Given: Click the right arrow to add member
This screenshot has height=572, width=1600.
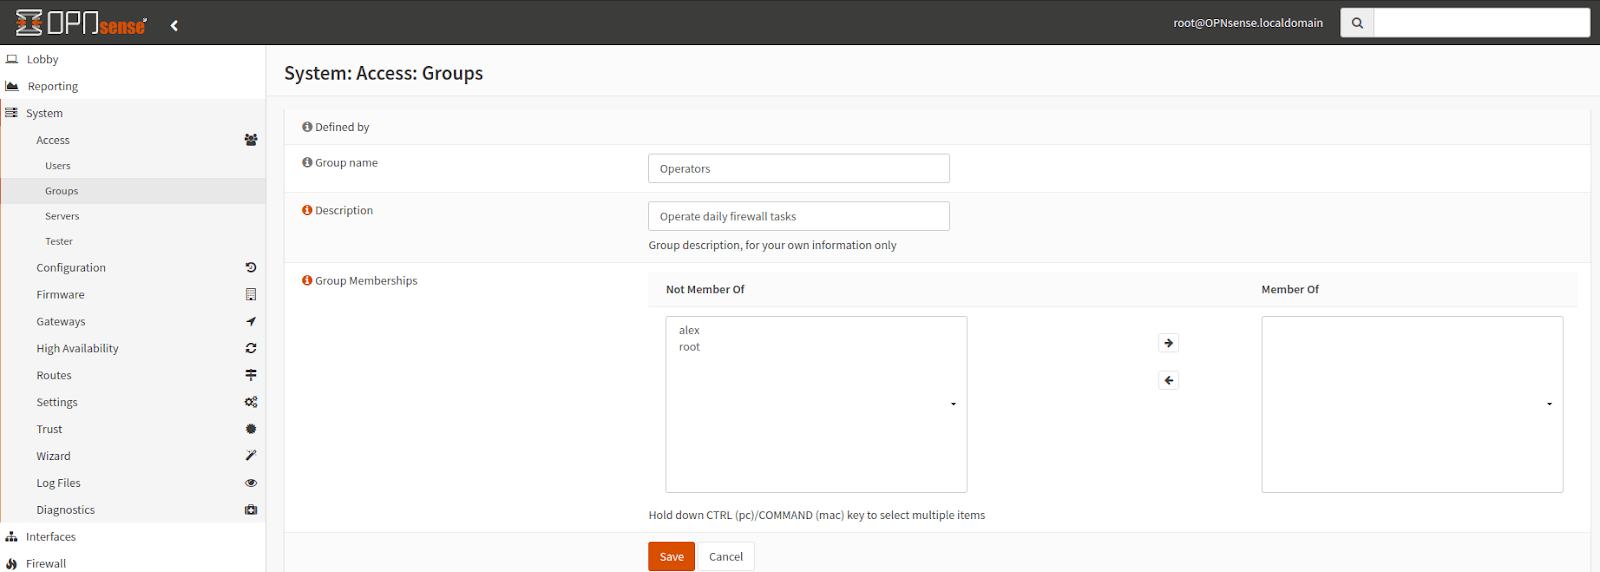Looking at the screenshot, I should click(1168, 343).
